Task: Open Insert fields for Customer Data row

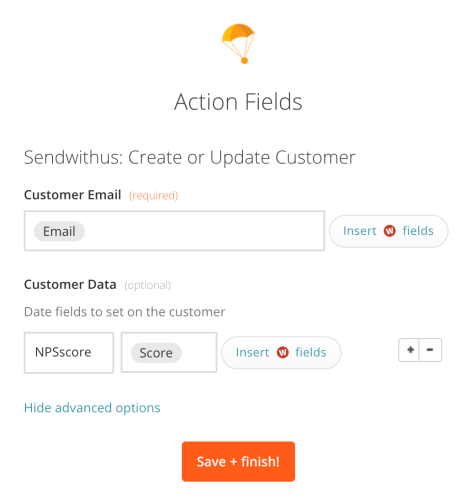Action: click(281, 352)
